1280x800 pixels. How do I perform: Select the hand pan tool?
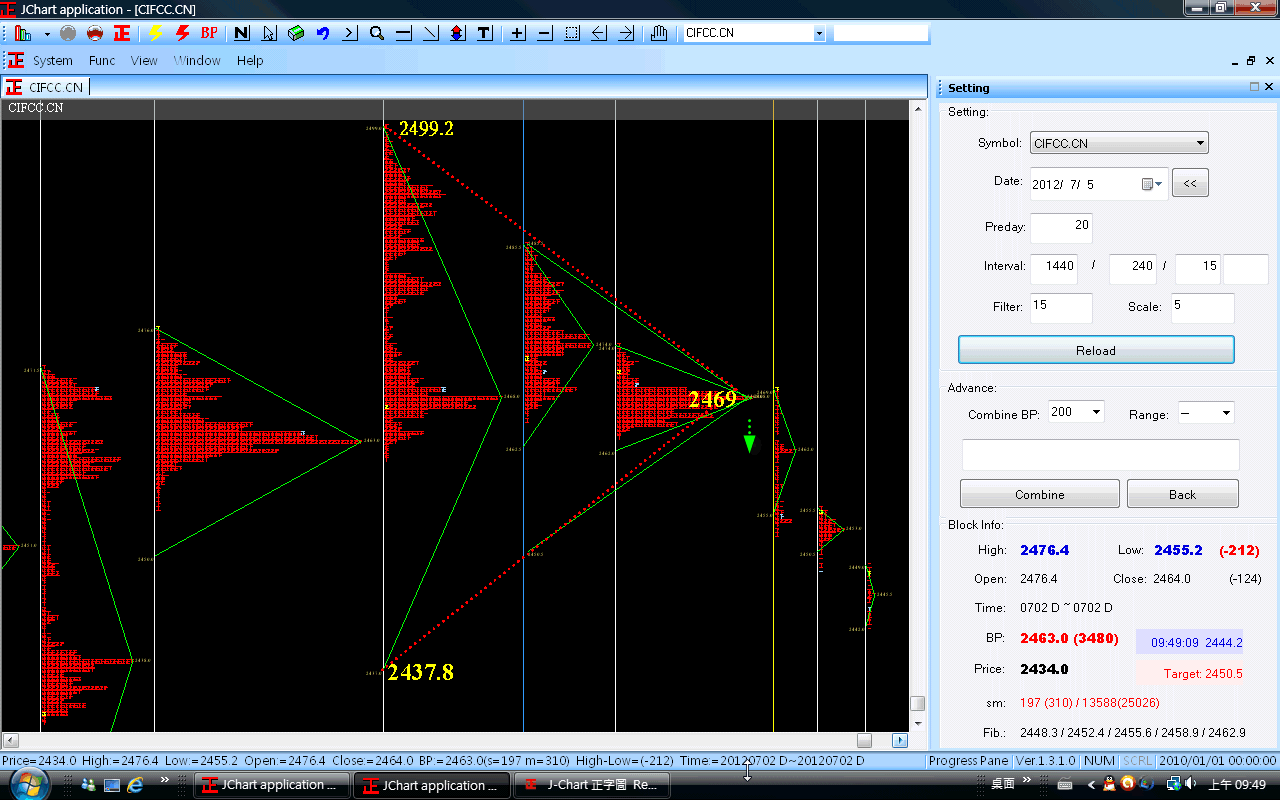(x=659, y=33)
